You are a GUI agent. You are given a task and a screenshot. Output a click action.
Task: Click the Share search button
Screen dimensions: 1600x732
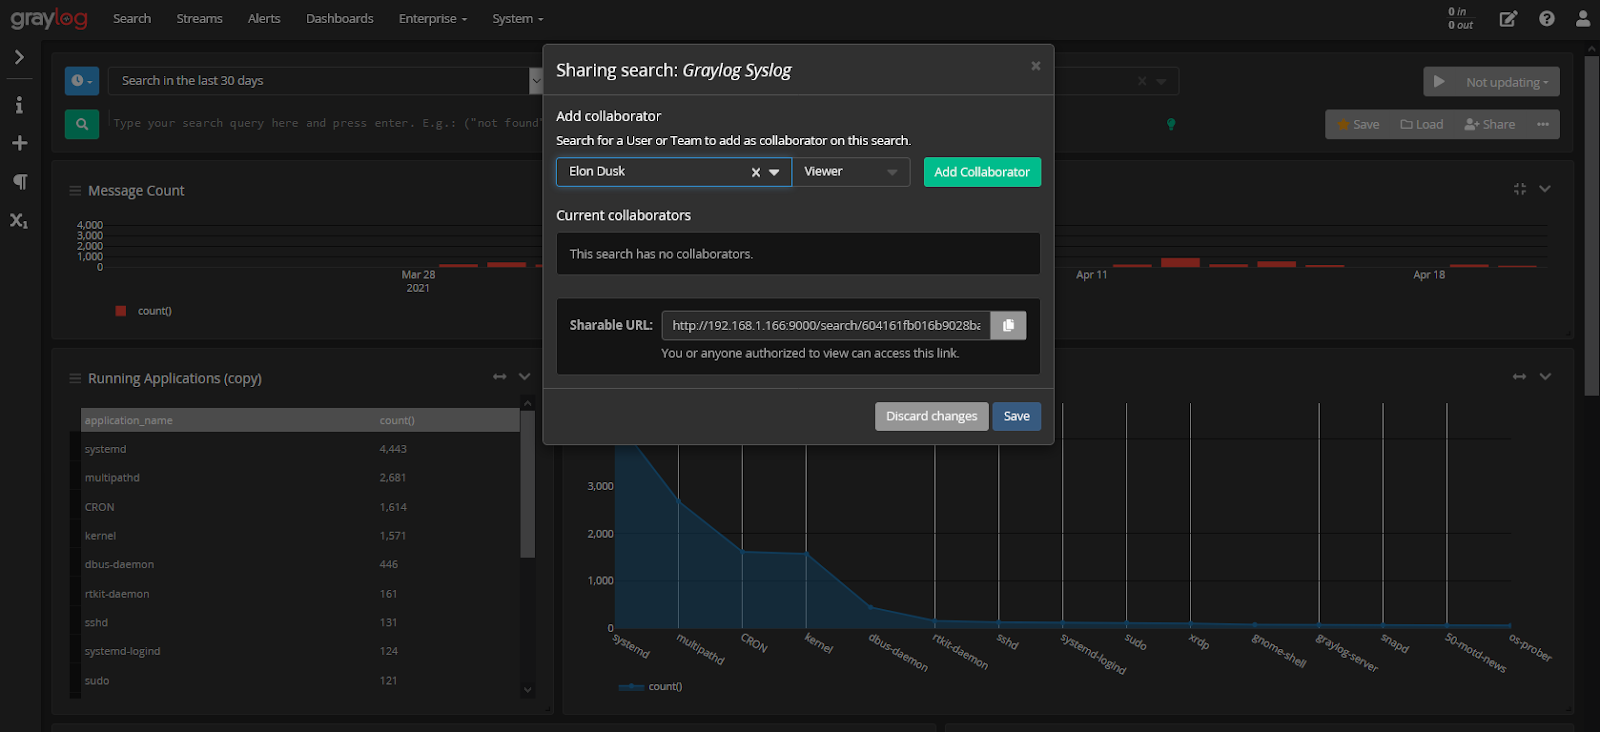tap(1490, 124)
